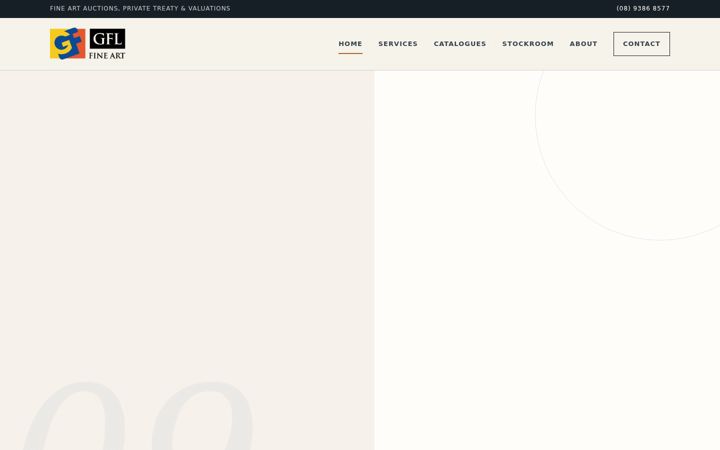Click the 'Fine Art Auctions, Private Treaty & Valuations' tagline
Image resolution: width=720 pixels, height=450 pixels.
(x=140, y=8)
